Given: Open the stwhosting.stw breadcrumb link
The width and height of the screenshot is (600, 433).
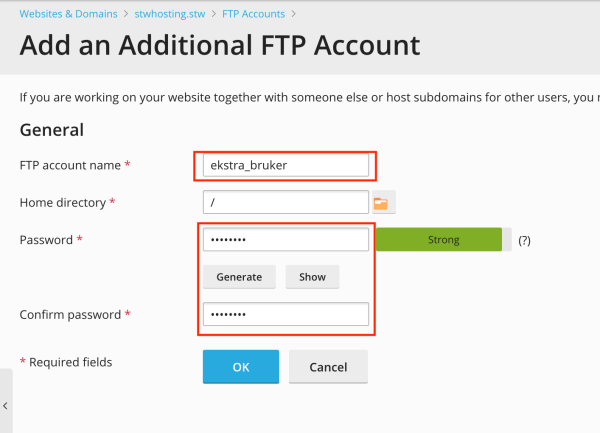Looking at the screenshot, I should [x=170, y=14].
